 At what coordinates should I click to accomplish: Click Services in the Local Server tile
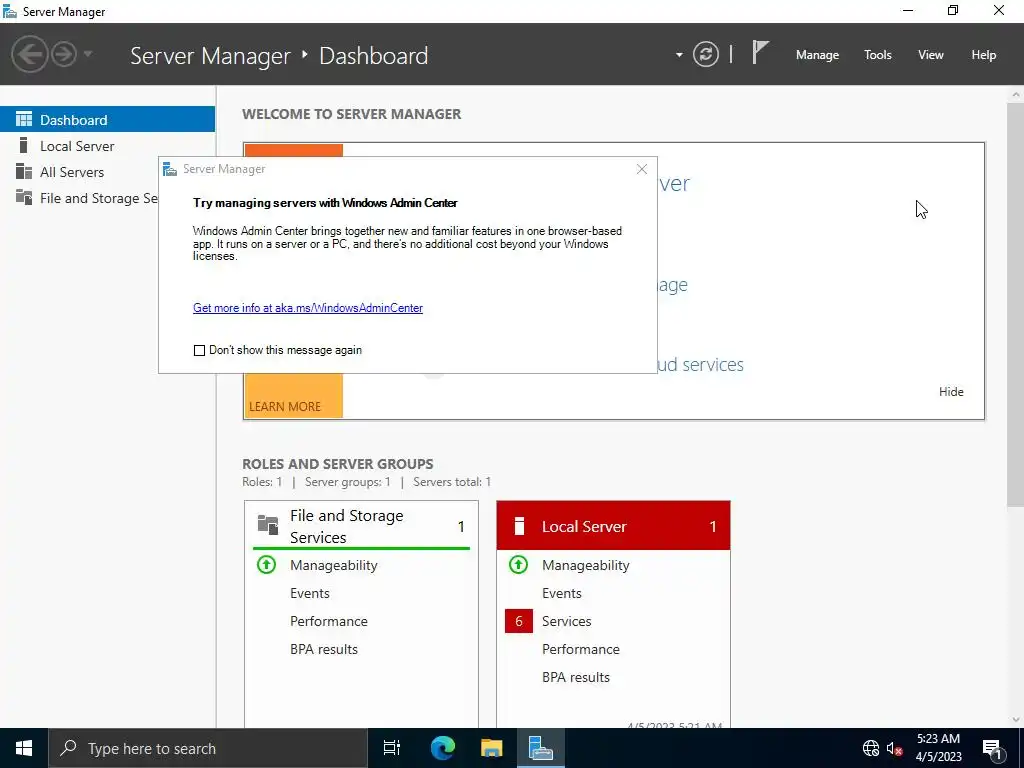click(567, 621)
